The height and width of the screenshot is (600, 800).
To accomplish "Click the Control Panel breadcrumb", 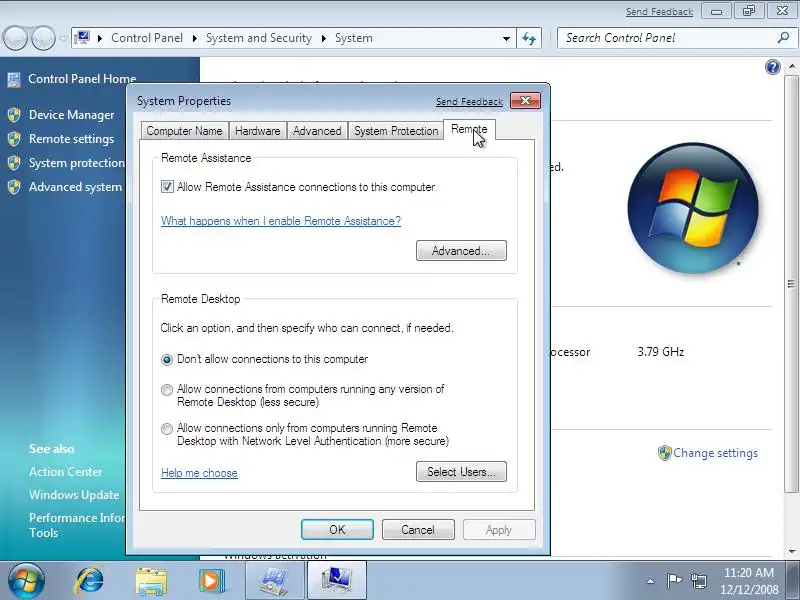I will (x=147, y=38).
